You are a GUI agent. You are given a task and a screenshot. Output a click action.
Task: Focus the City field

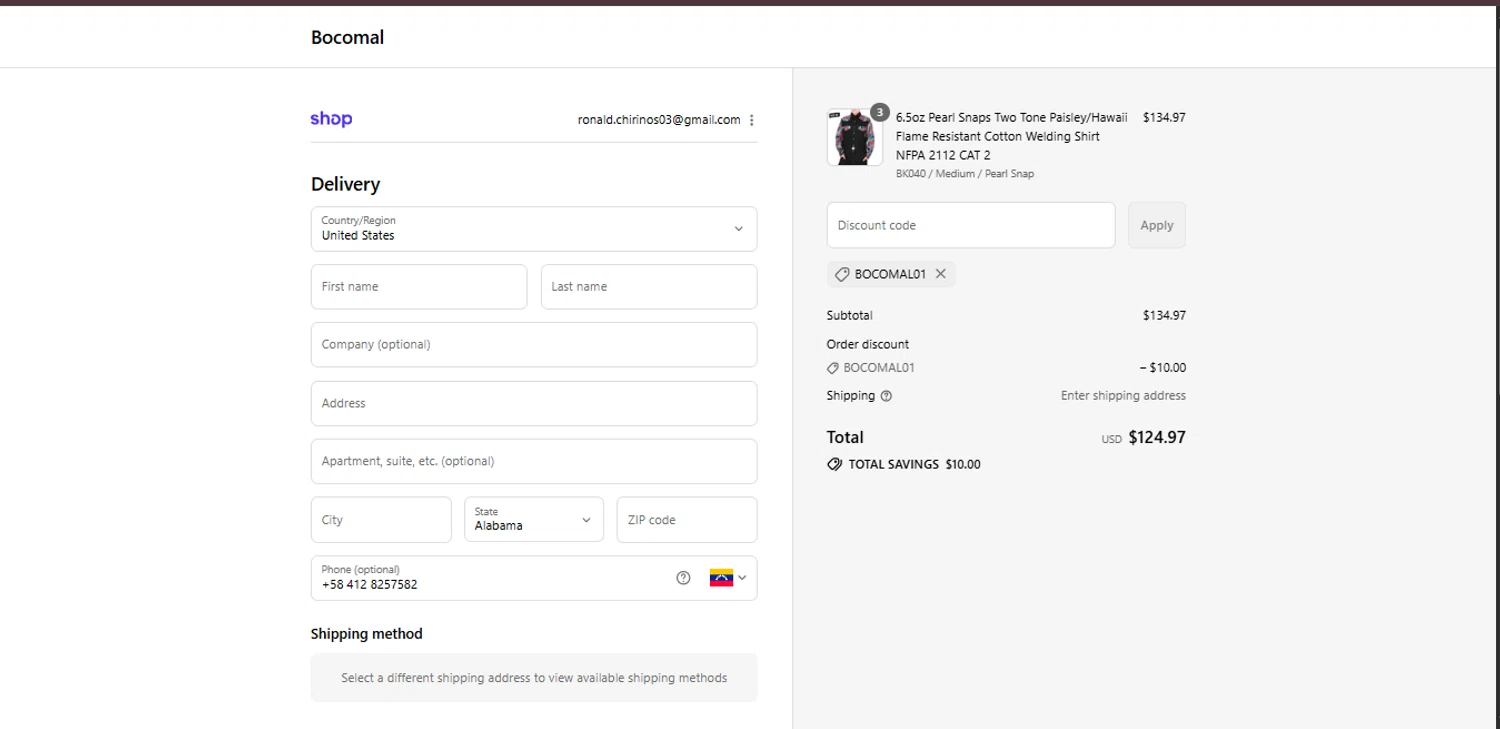(x=381, y=520)
